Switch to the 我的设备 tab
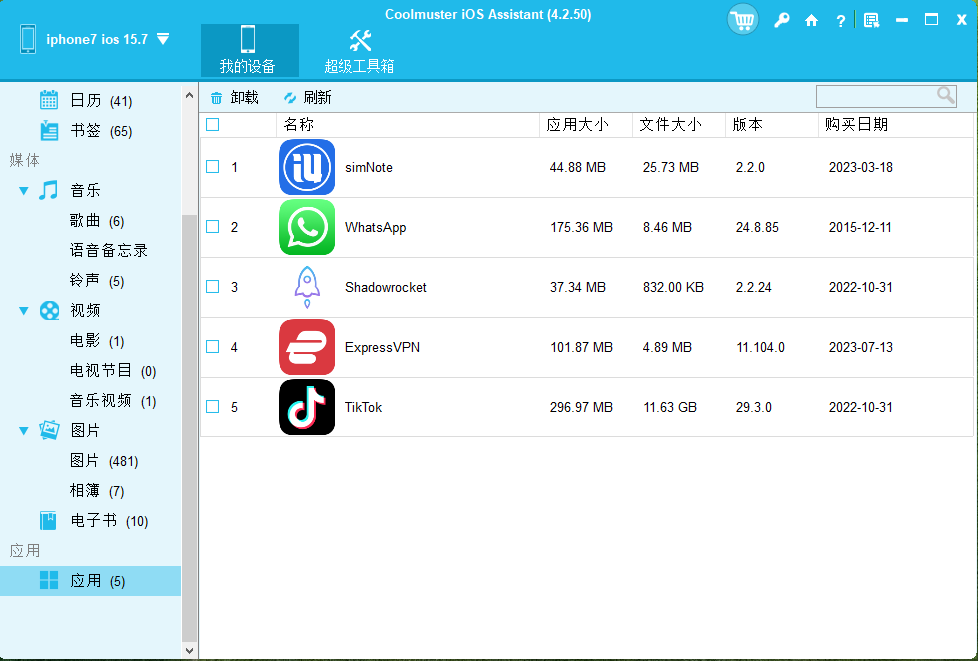This screenshot has height=661, width=978. point(249,51)
